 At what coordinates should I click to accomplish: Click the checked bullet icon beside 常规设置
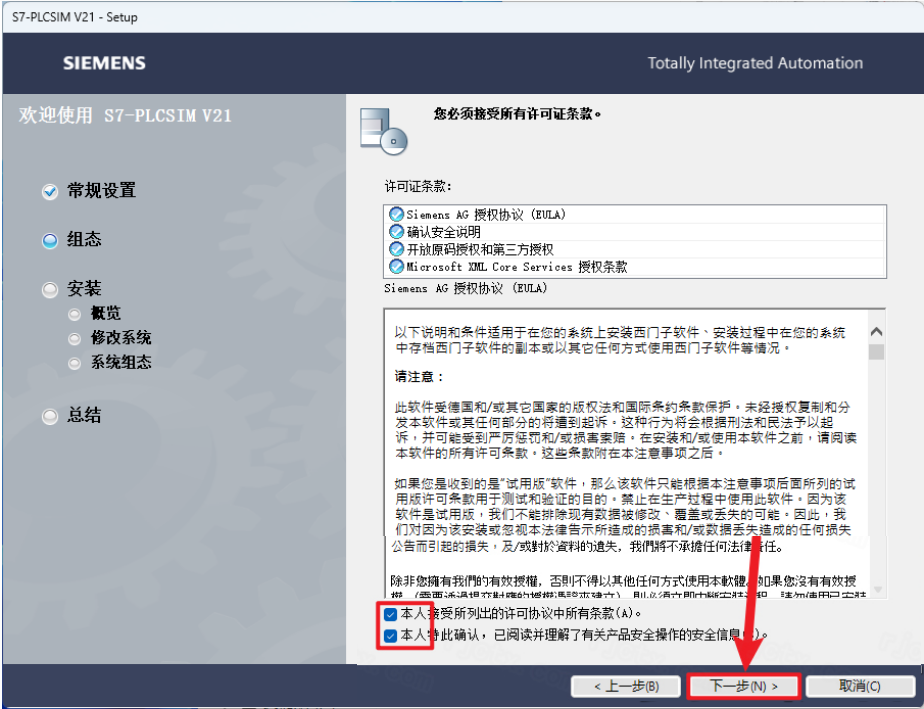(50, 192)
